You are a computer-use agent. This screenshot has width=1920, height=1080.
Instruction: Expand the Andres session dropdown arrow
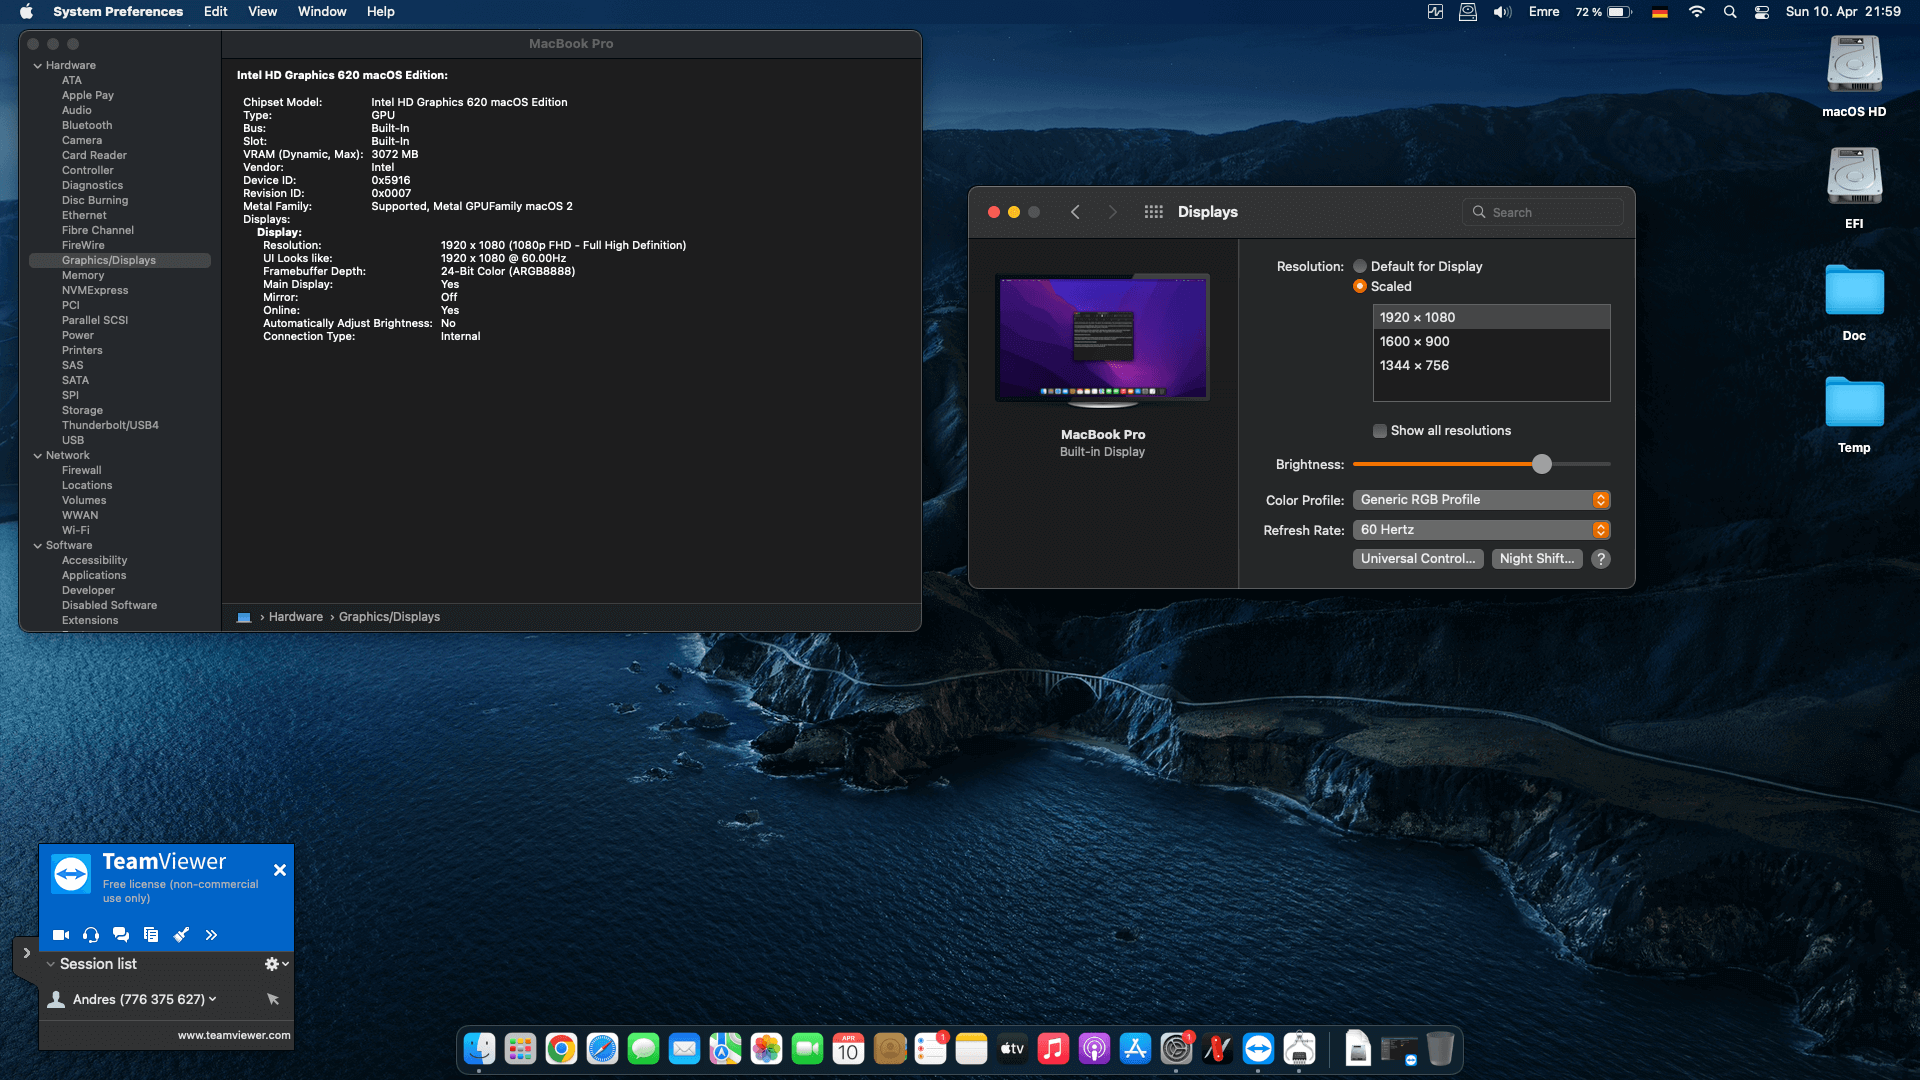coord(212,999)
